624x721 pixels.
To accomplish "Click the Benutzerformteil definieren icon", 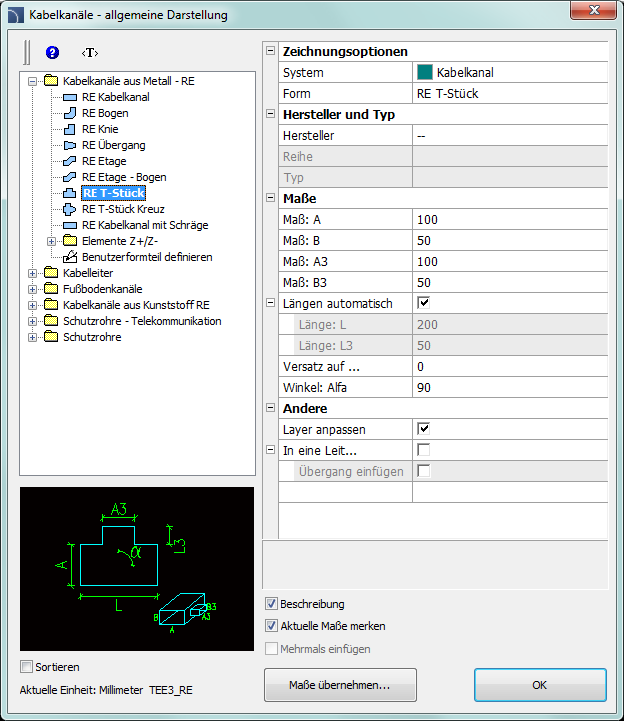I will pos(70,257).
